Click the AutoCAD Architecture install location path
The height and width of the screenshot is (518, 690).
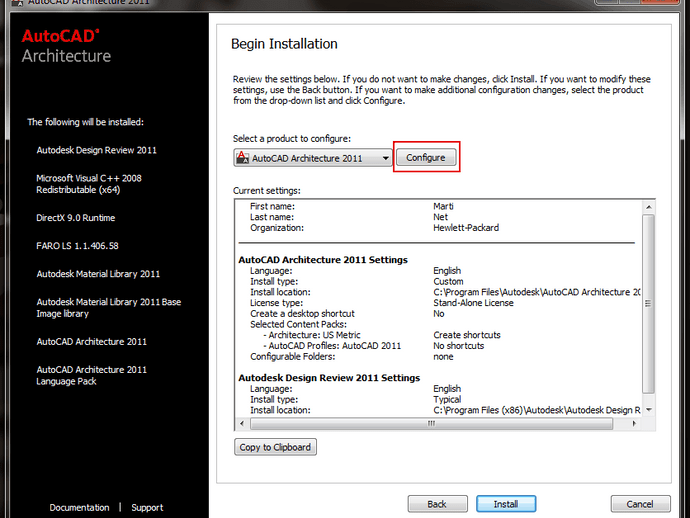[537, 292]
